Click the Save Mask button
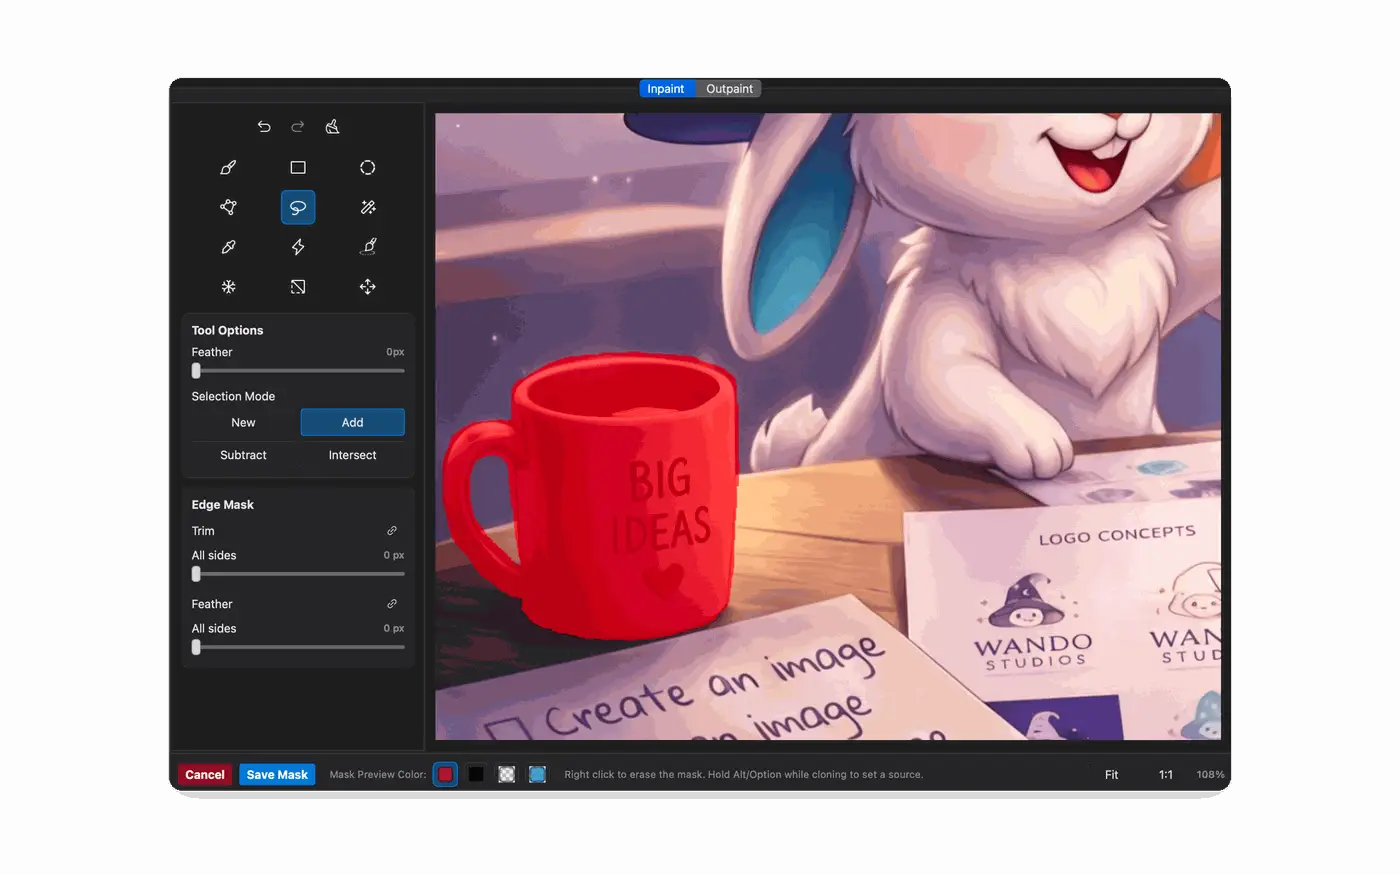The image size is (1400, 875). [277, 775]
